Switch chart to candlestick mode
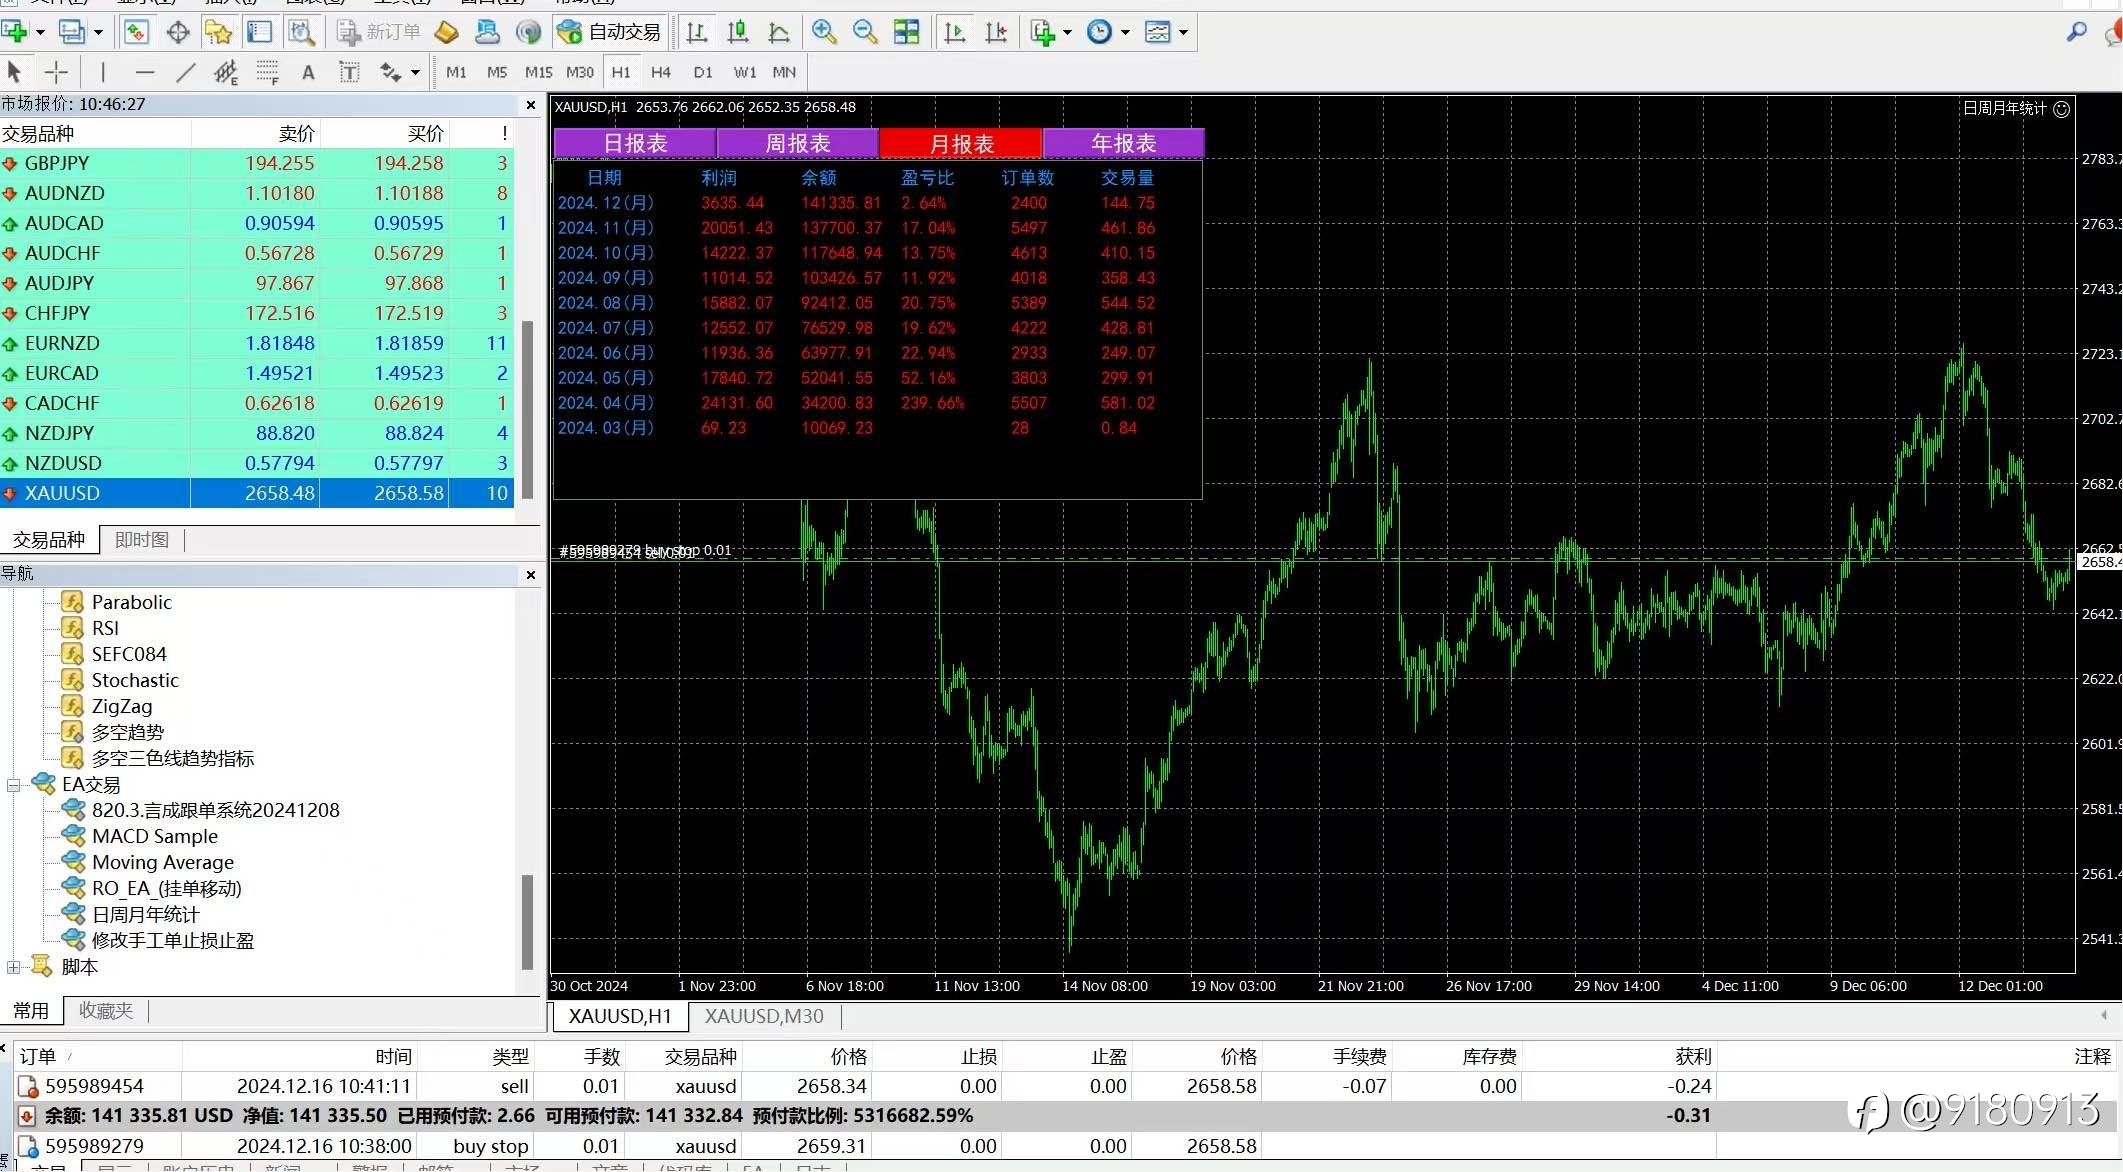The width and height of the screenshot is (2123, 1172). click(x=738, y=32)
